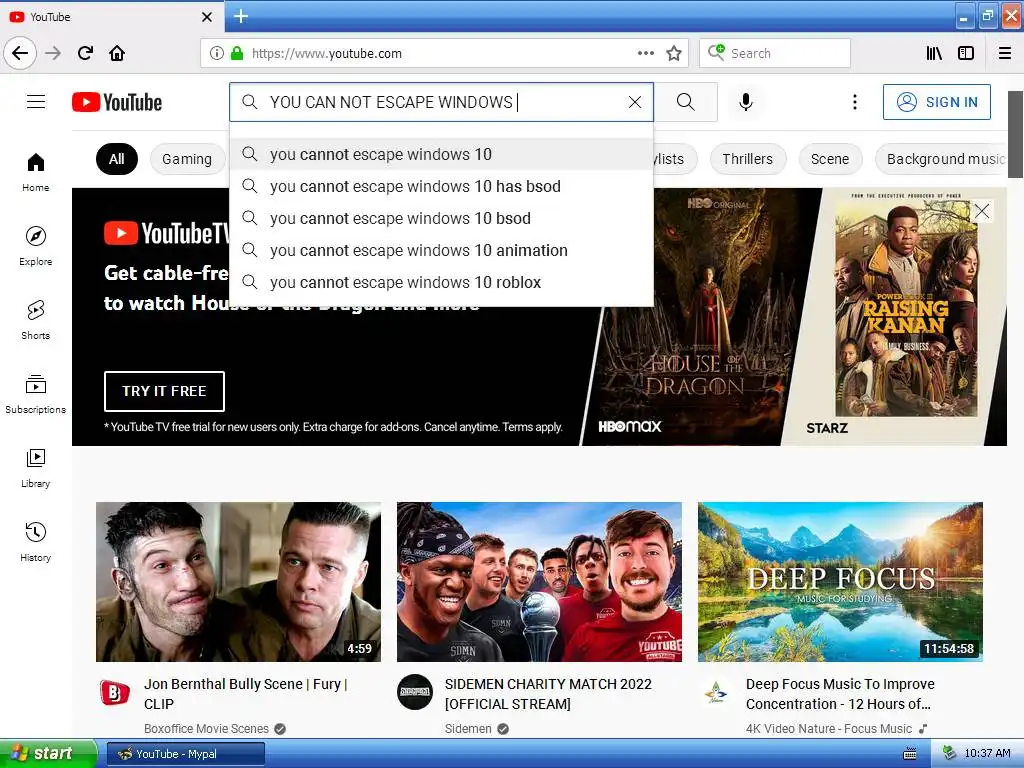Click Boxoffice Movie Scenes channel avatar

coord(114,692)
